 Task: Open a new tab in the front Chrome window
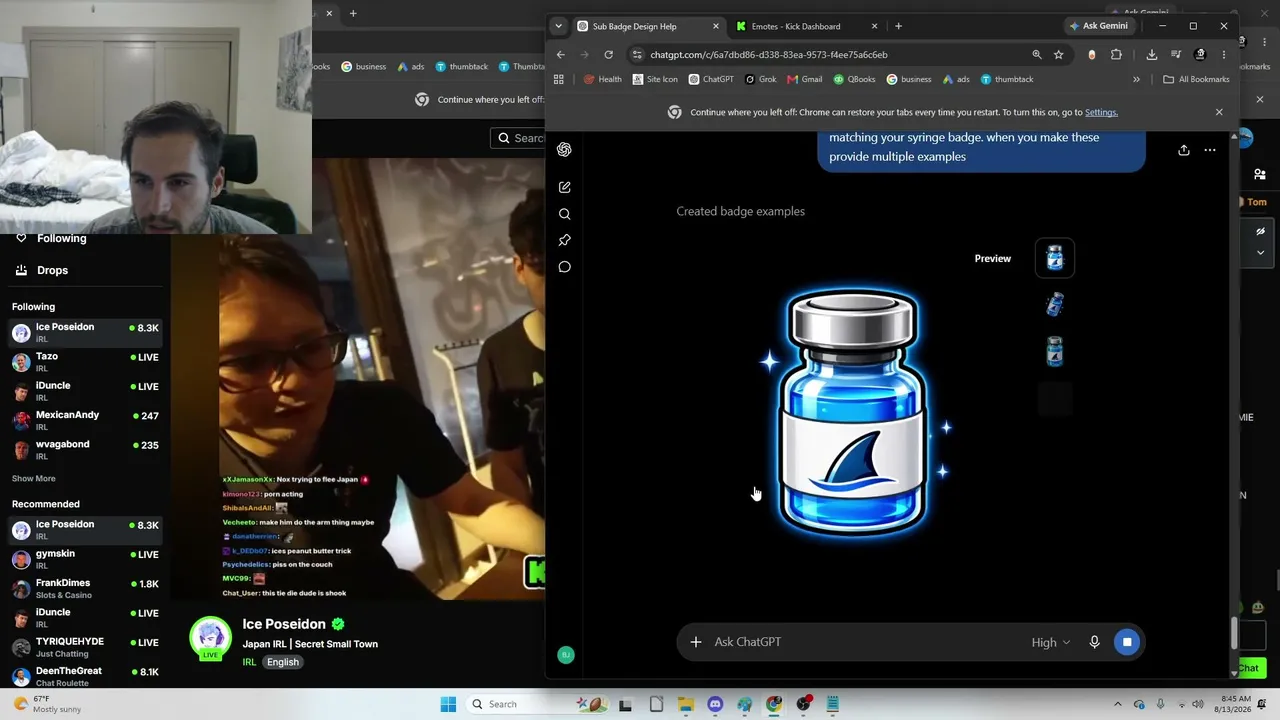(x=898, y=26)
